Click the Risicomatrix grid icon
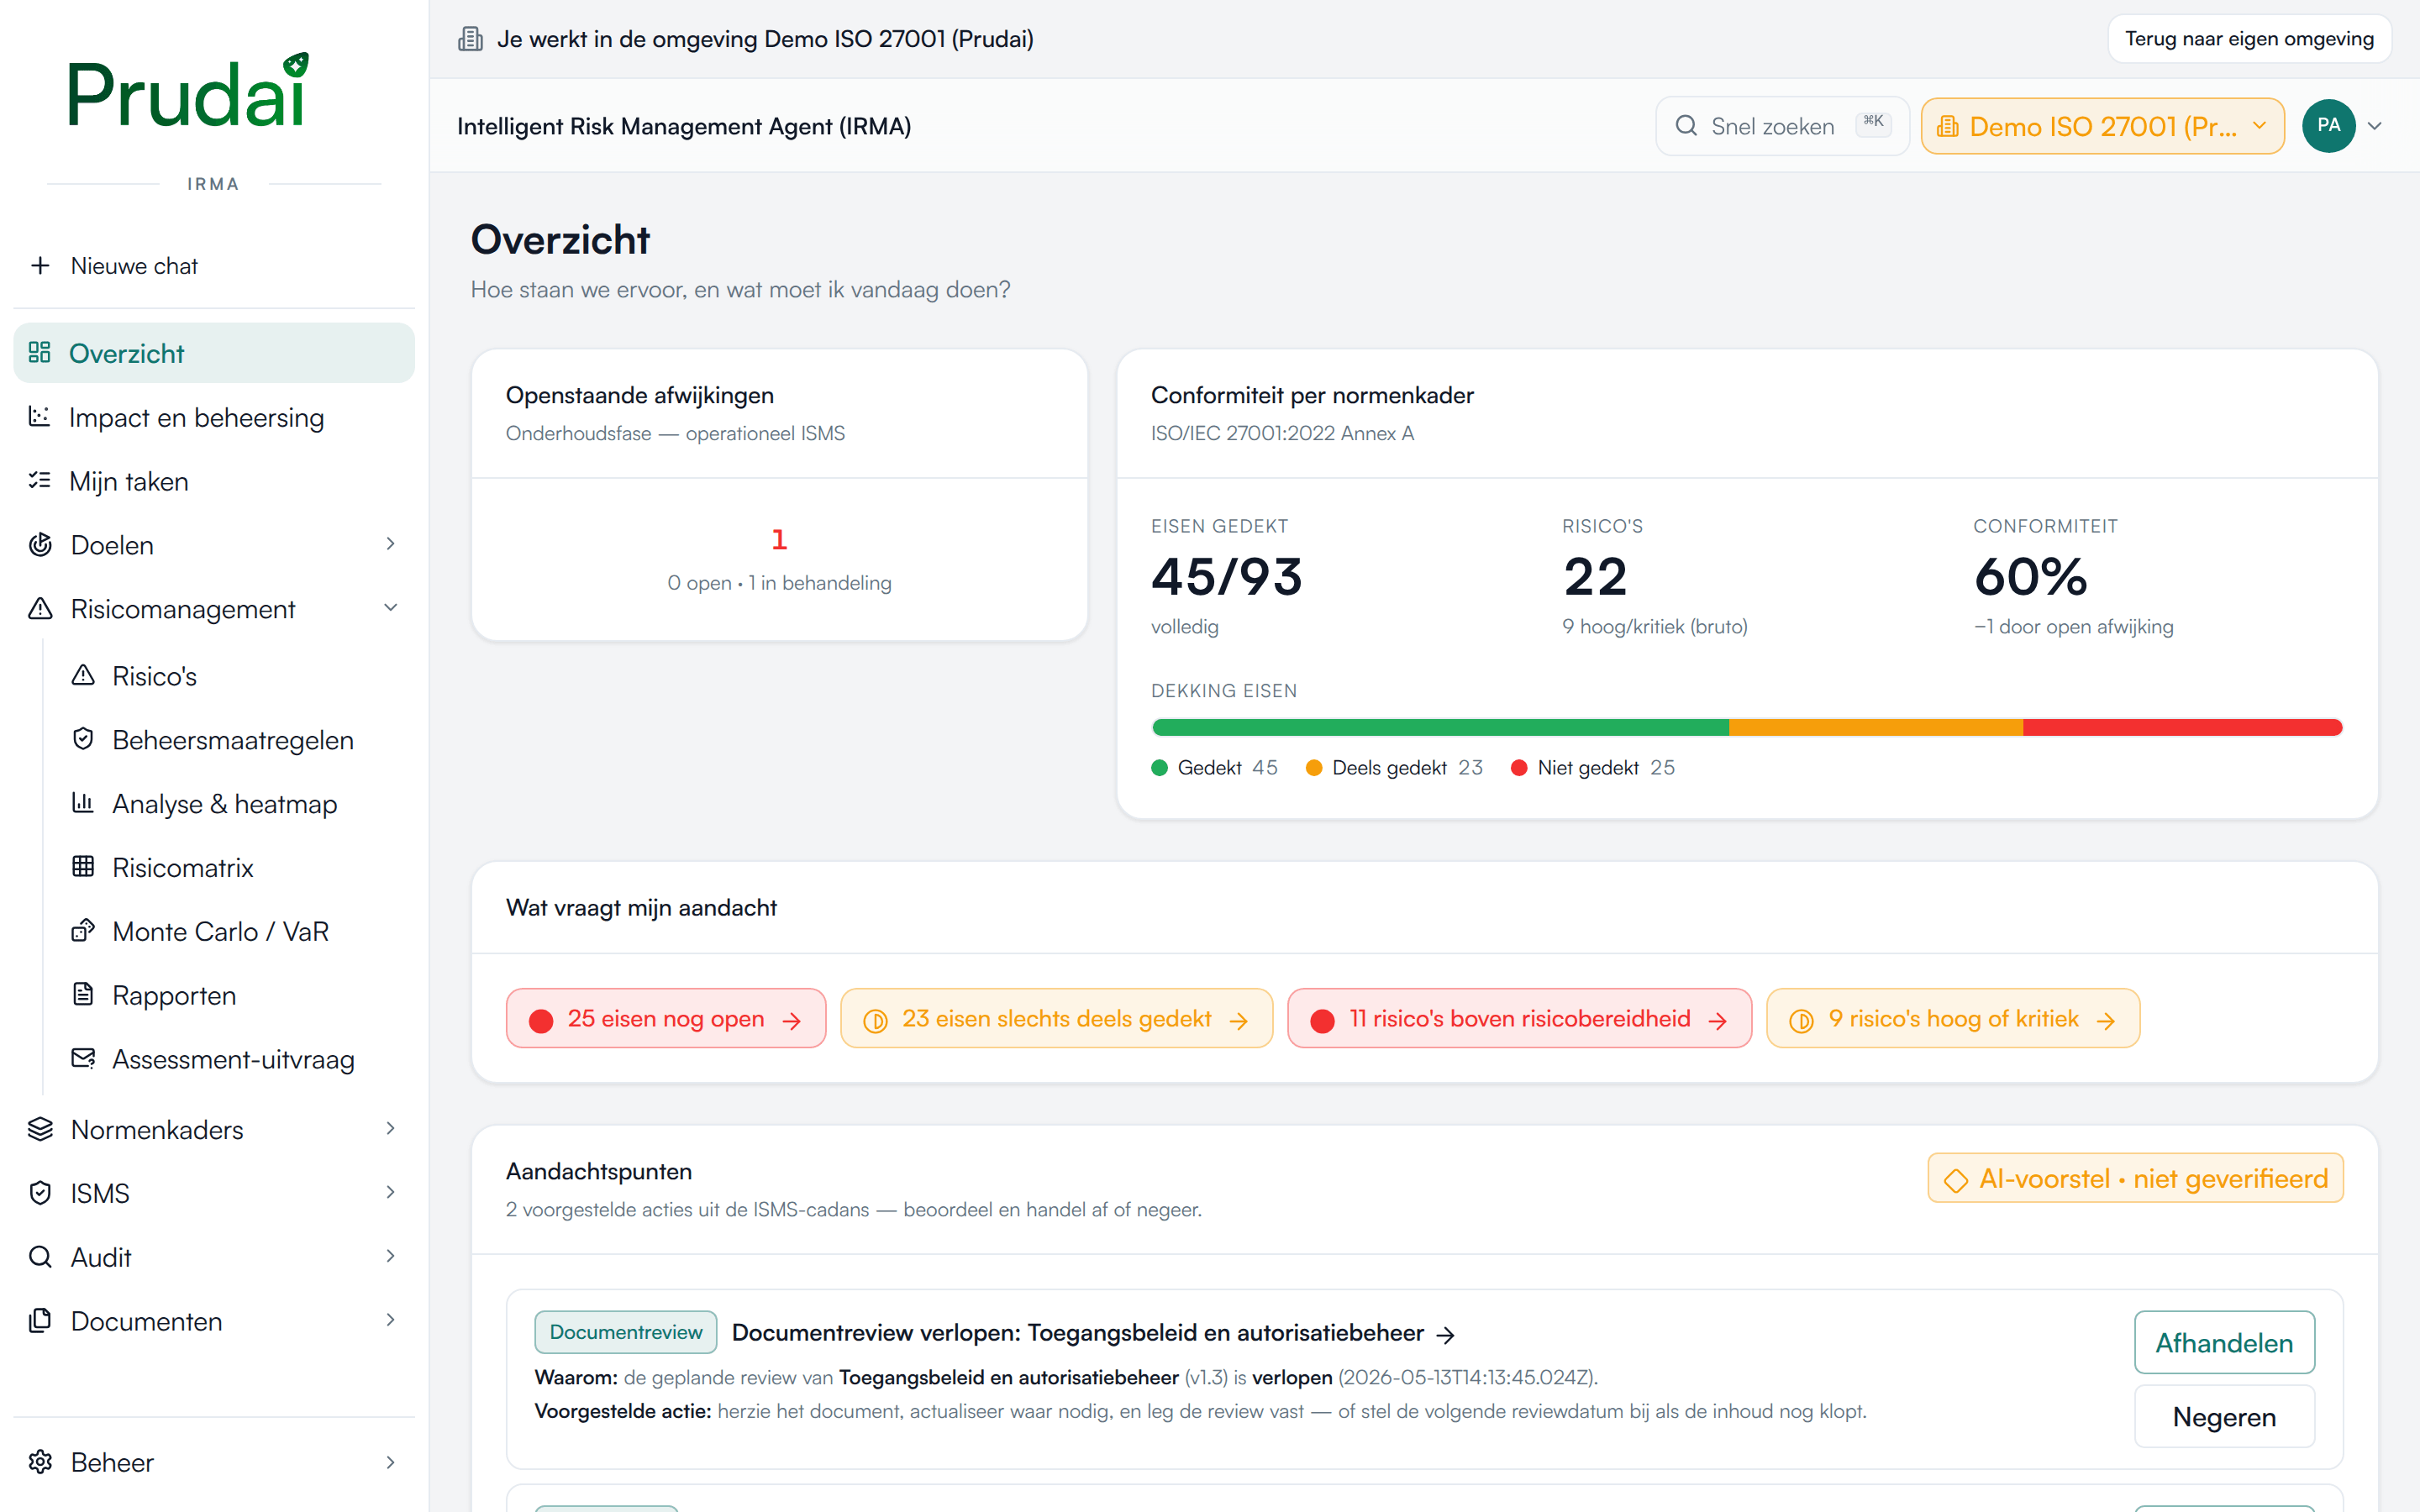Image resolution: width=2420 pixels, height=1512 pixels. pos(83,866)
